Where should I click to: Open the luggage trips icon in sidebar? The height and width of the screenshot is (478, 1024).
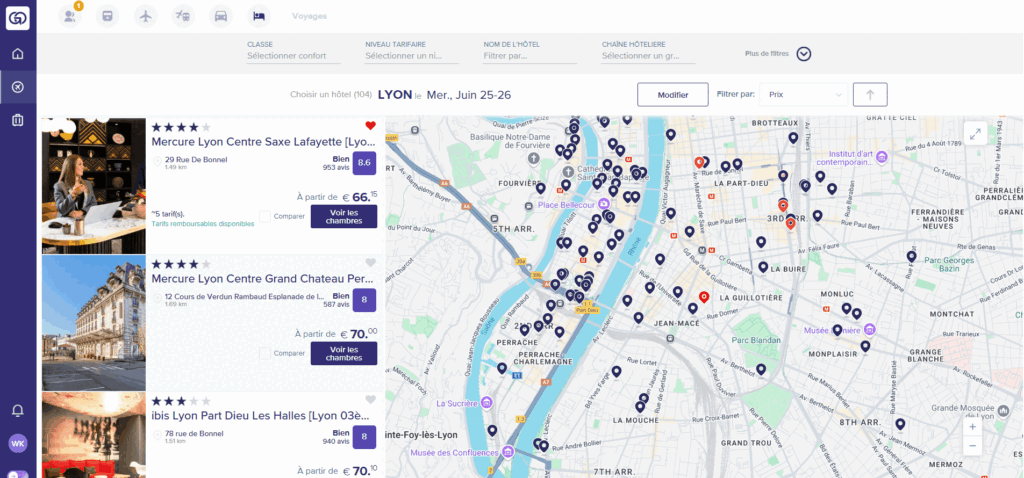(x=18, y=120)
